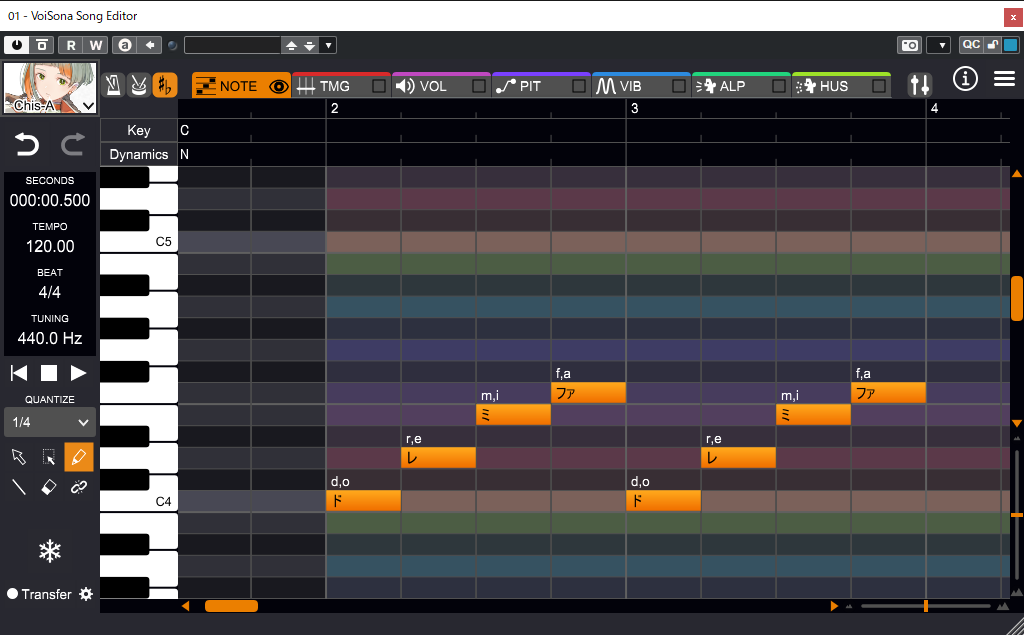Enable the TMG checkbox
Image resolution: width=1024 pixels, height=635 pixels.
[379, 86]
